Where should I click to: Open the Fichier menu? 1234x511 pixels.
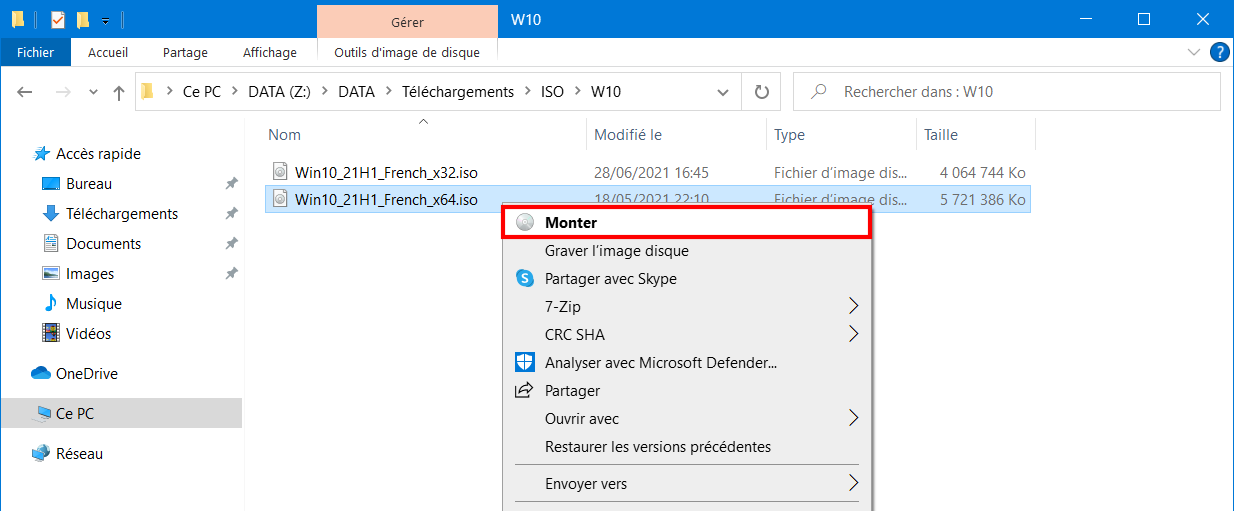[x=35, y=53]
